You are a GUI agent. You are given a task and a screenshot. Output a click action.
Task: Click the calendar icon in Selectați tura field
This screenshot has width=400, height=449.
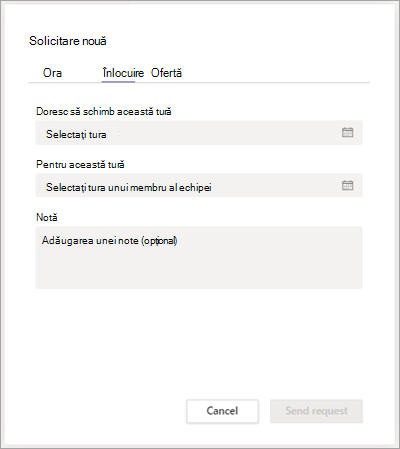pyautogui.click(x=347, y=132)
